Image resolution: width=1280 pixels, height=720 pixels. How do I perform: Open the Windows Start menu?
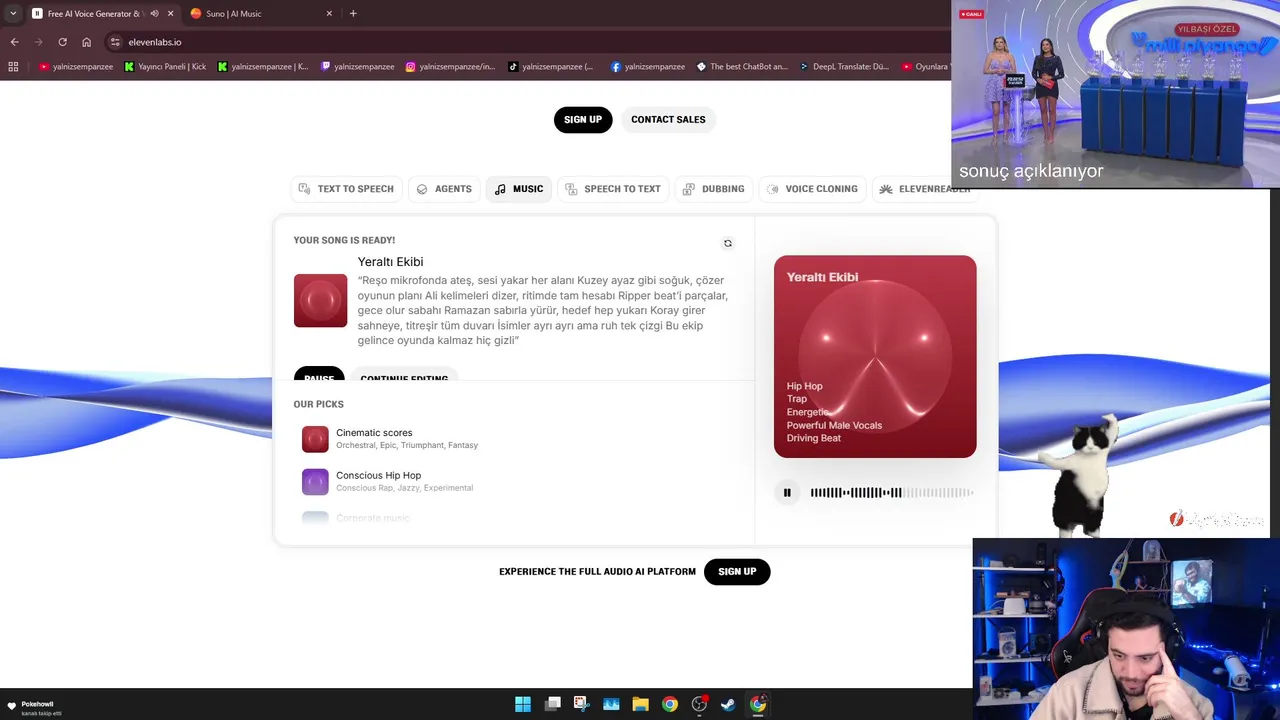point(523,704)
